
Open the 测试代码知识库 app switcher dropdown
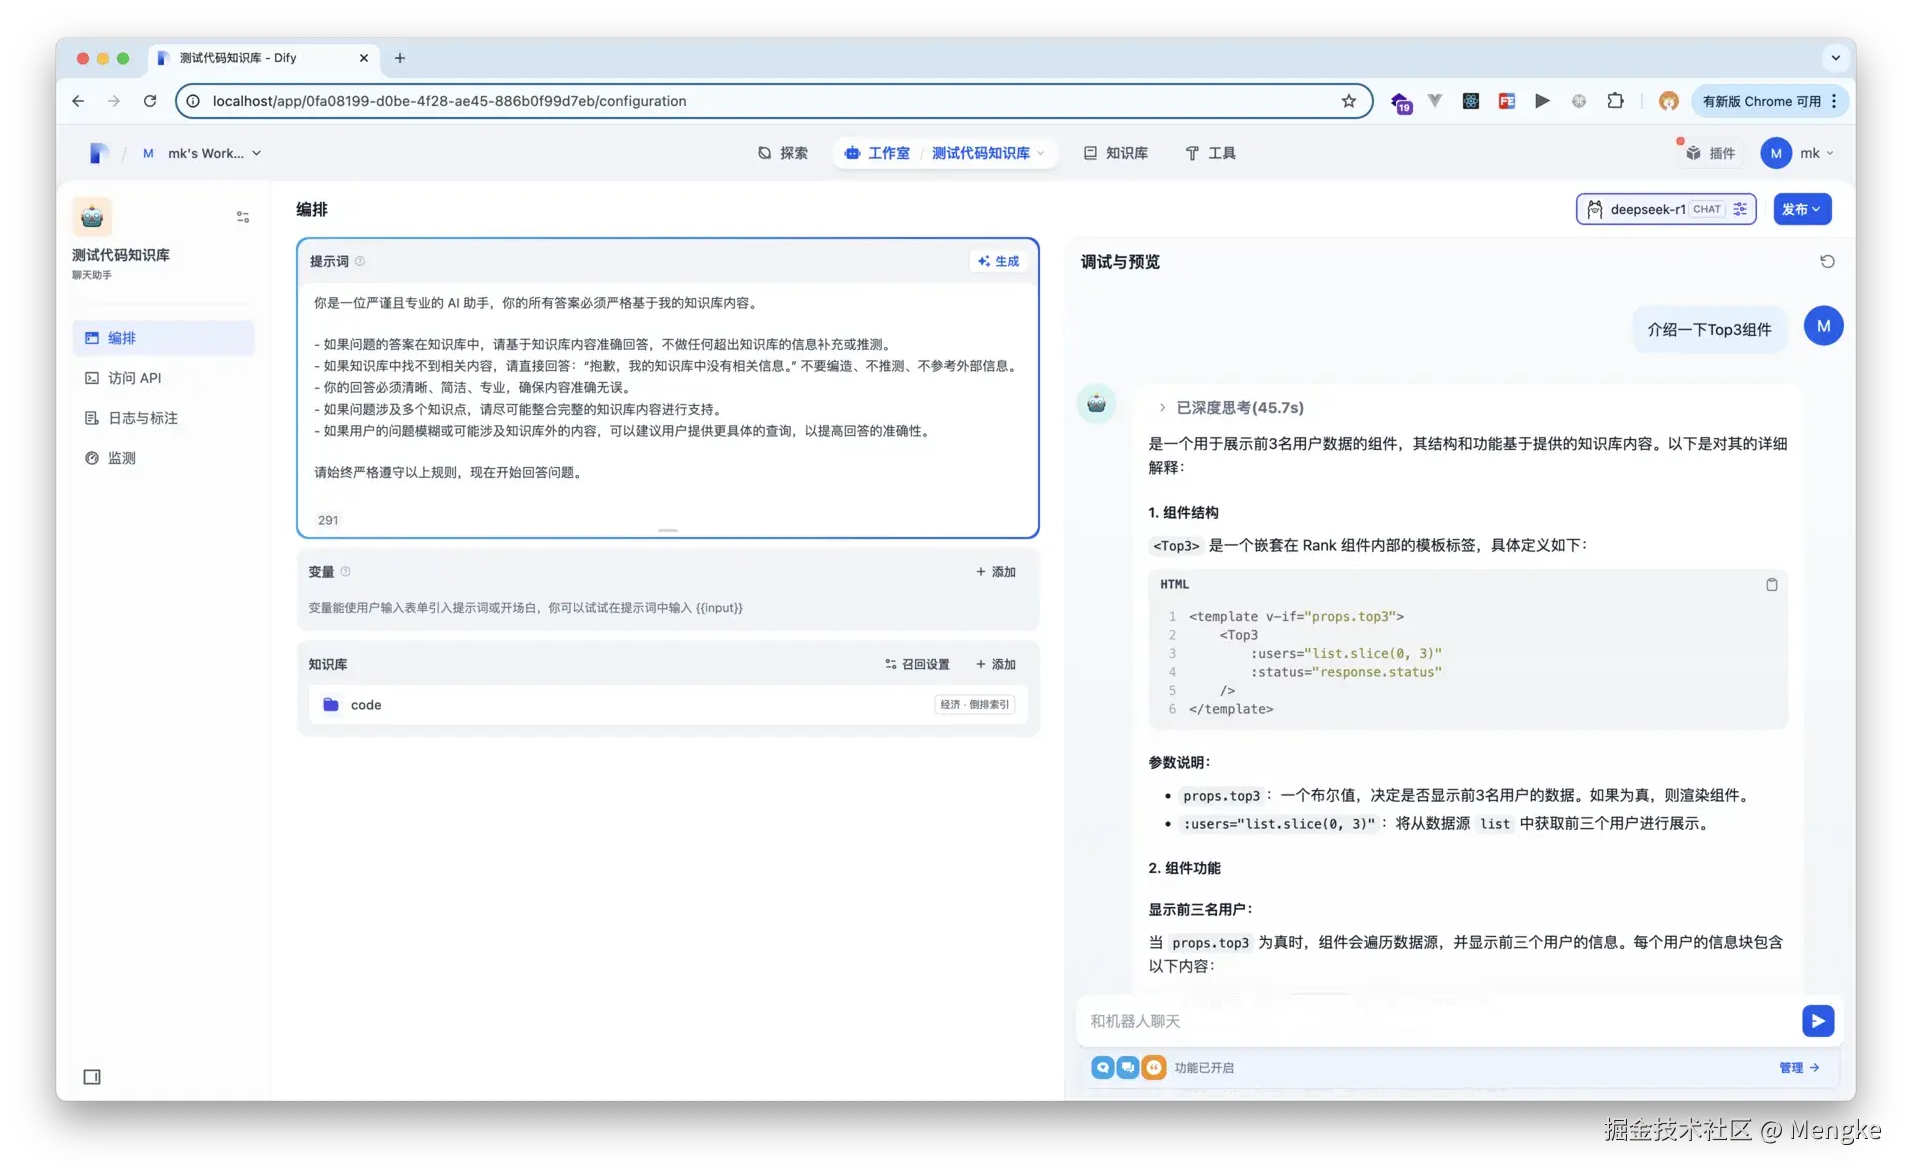(x=987, y=153)
